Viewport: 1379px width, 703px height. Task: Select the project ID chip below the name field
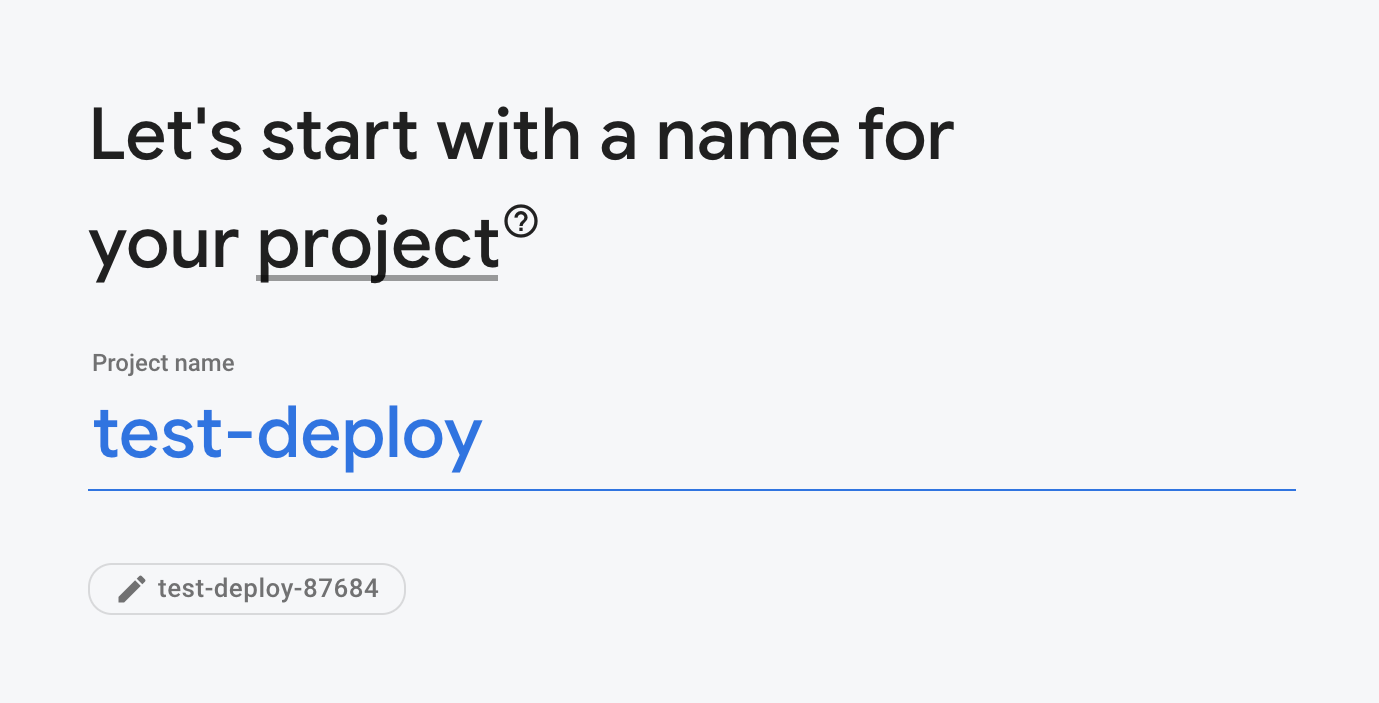pyautogui.click(x=247, y=588)
